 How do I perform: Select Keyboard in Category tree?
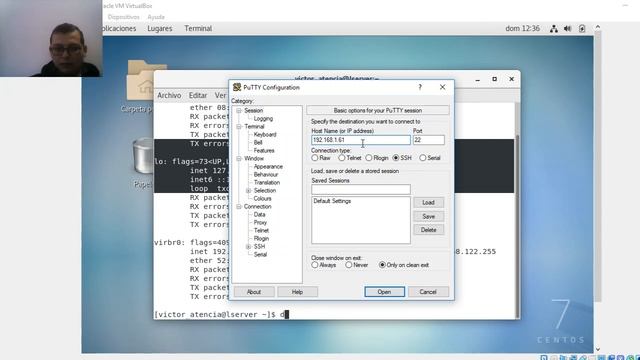tap(265, 135)
